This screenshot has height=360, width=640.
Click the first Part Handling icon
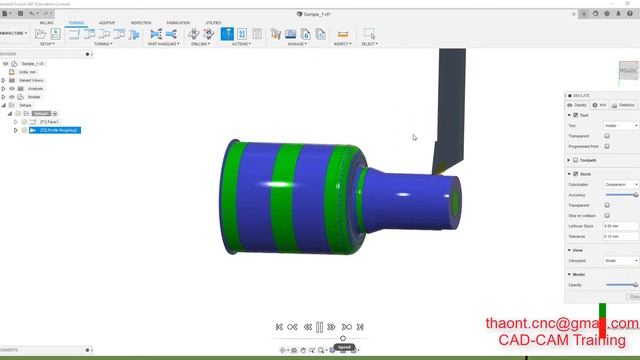(x=156, y=34)
